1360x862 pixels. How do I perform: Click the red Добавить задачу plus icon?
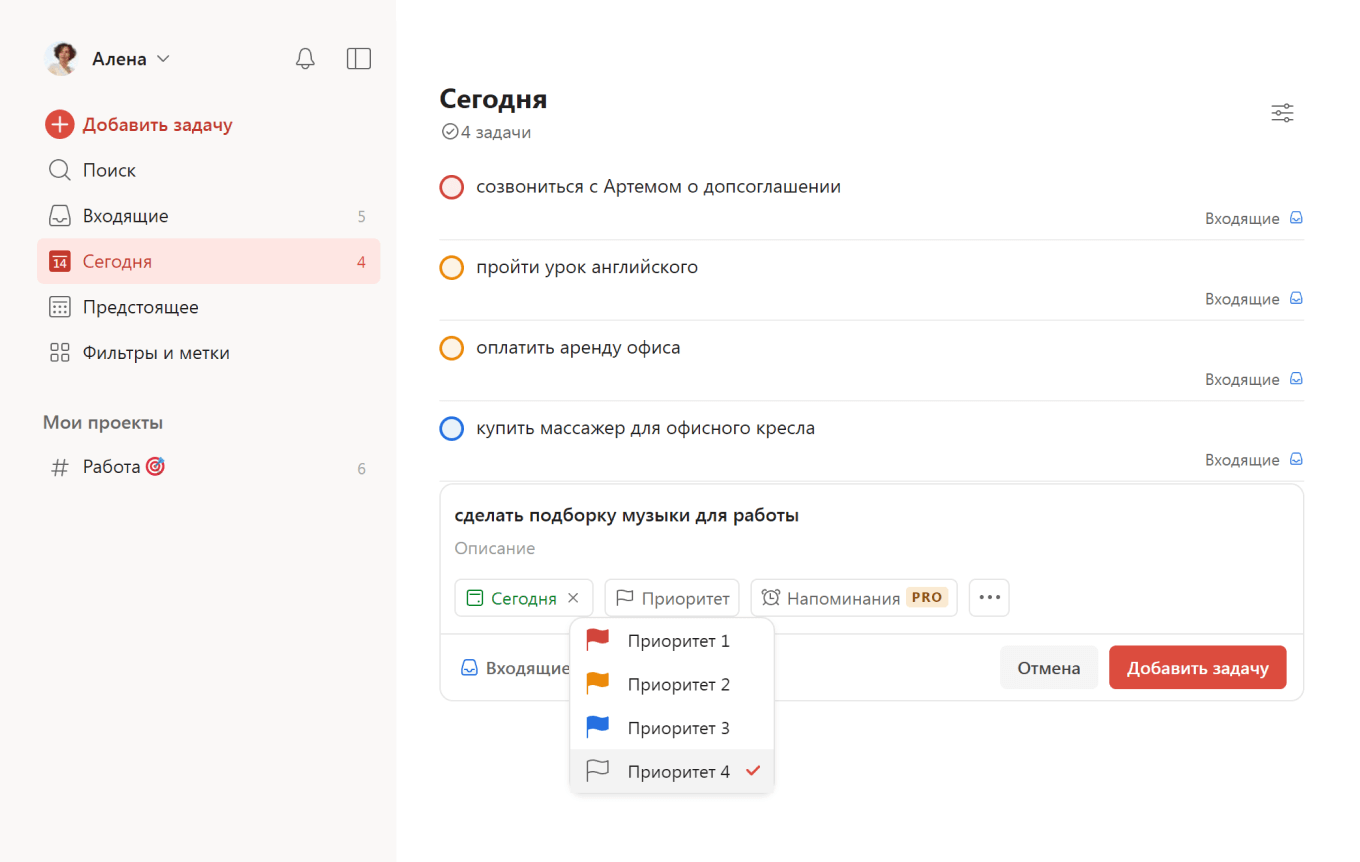coord(60,124)
